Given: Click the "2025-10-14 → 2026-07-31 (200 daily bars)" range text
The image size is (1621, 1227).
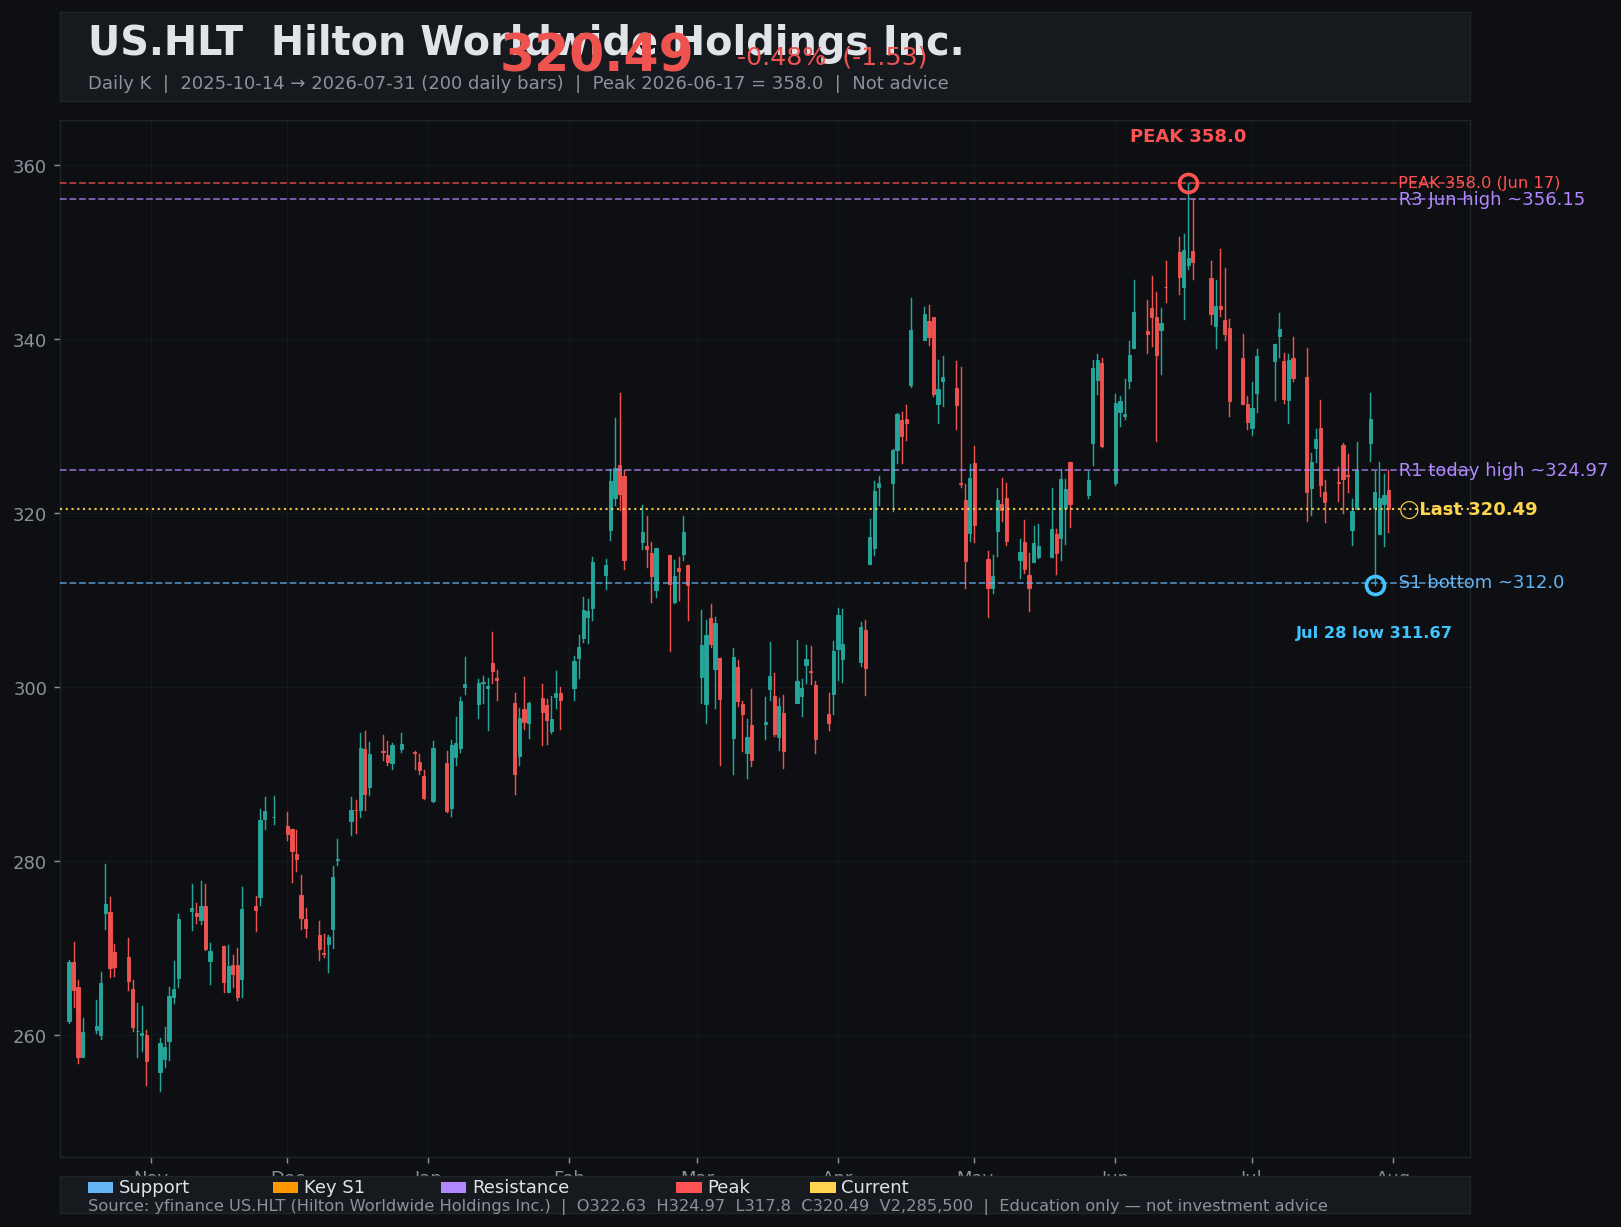Looking at the screenshot, I should [x=372, y=83].
